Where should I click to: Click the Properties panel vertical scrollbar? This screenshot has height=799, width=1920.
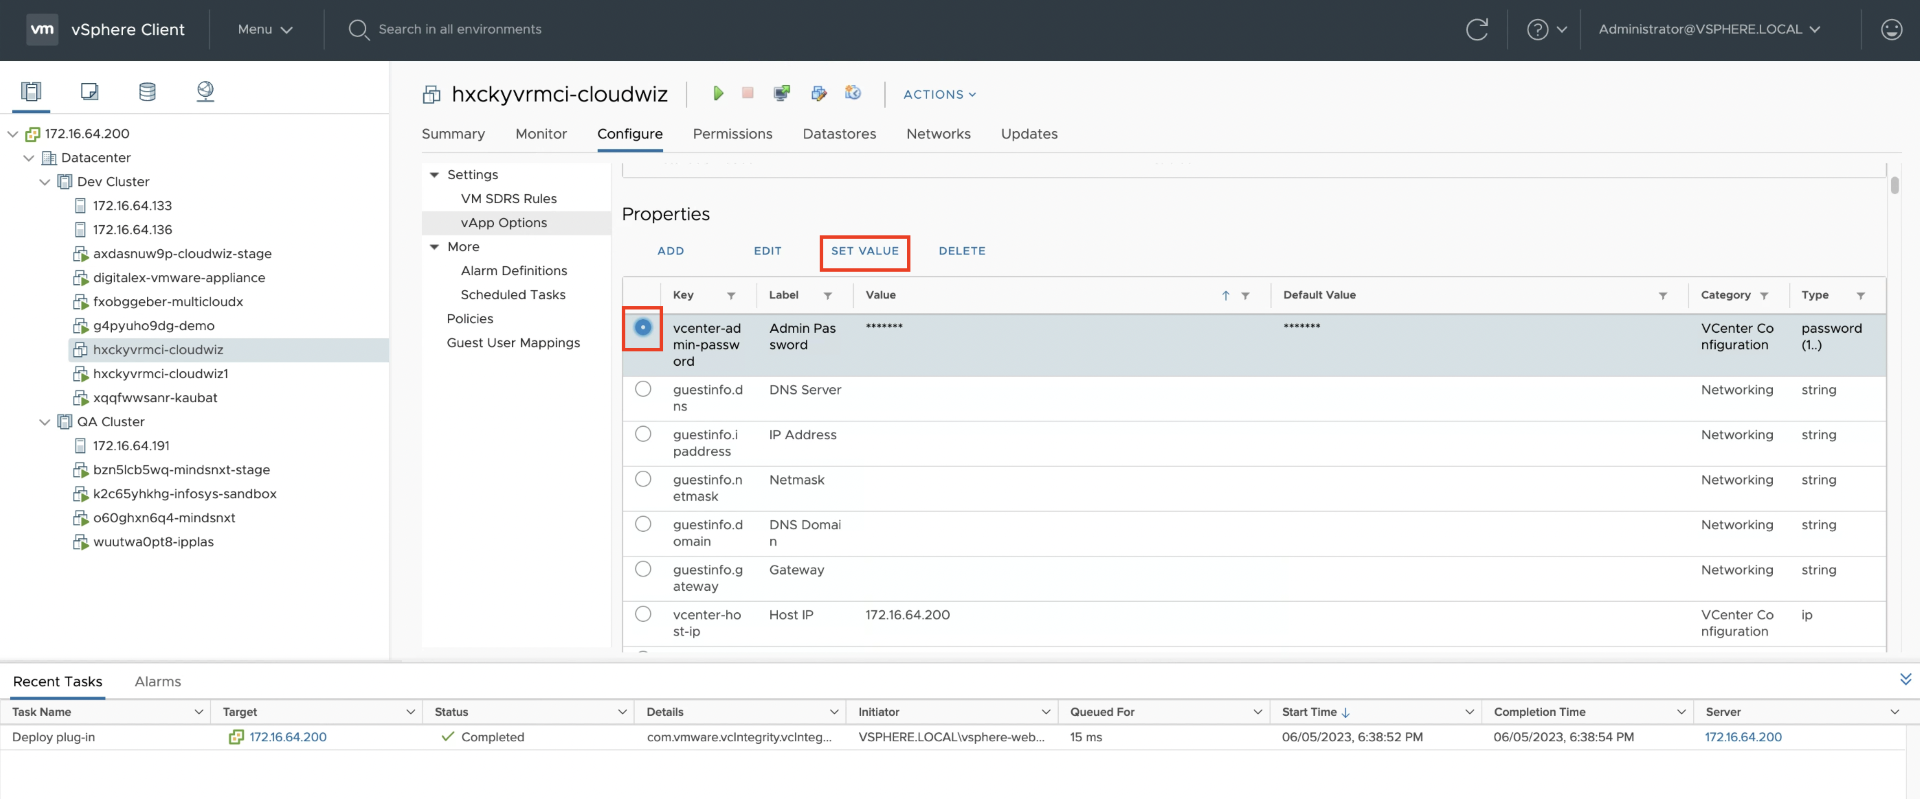(x=1894, y=186)
